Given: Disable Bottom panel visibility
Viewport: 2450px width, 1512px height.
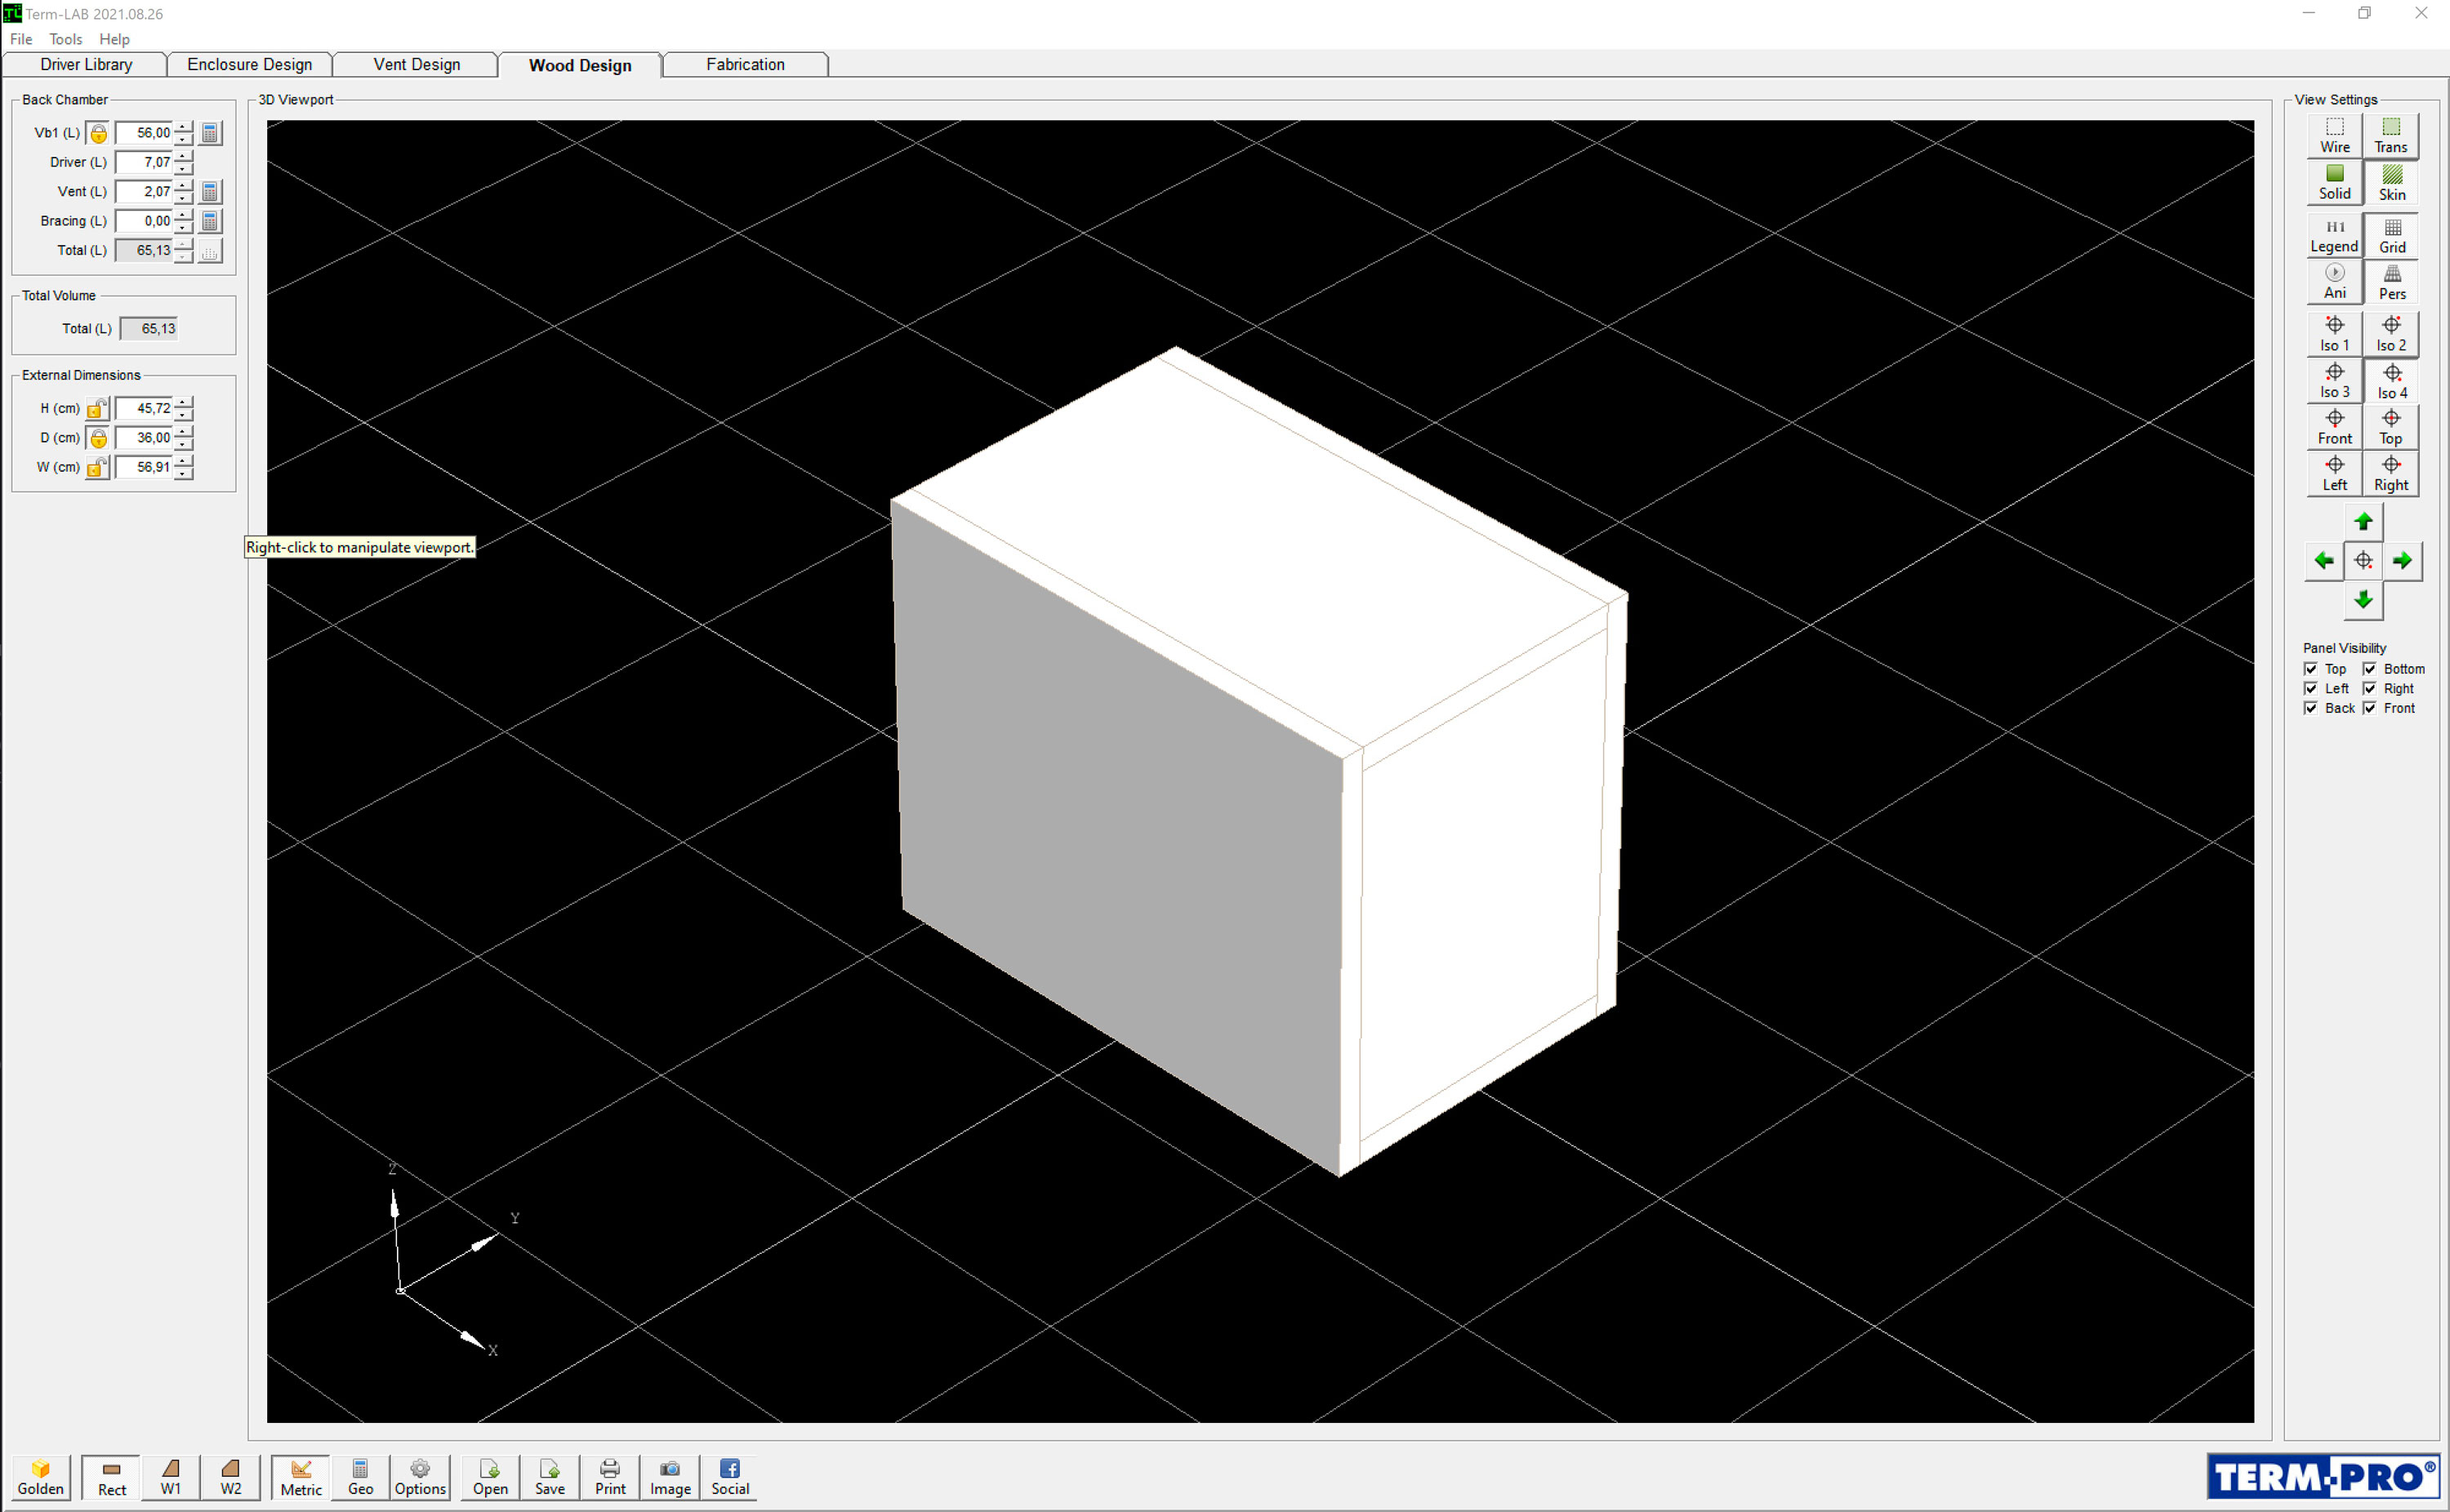Looking at the screenshot, I should click(x=2368, y=668).
